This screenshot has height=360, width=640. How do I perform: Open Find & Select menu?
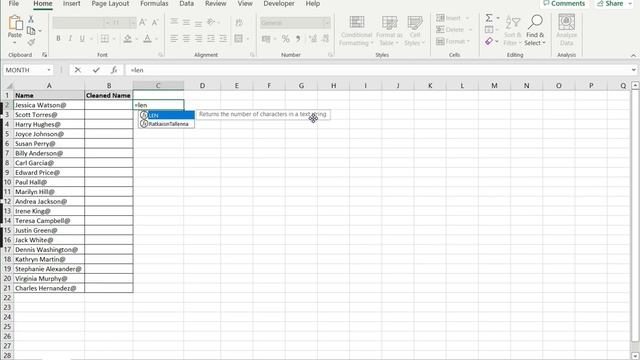(535, 31)
